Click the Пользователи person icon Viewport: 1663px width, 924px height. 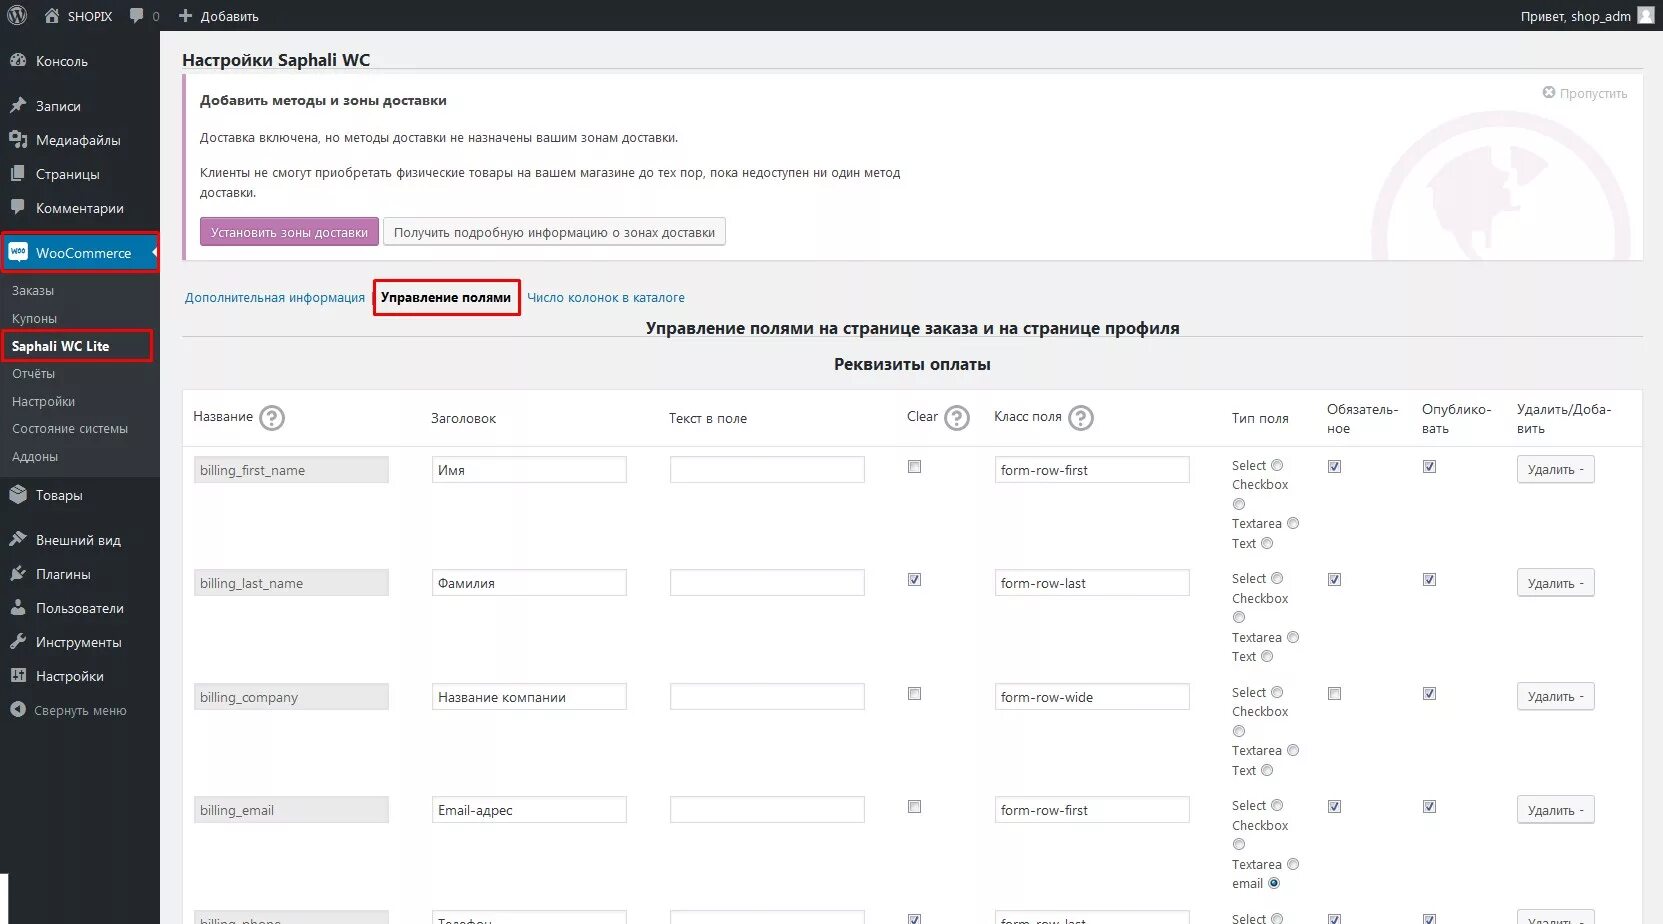pos(18,607)
